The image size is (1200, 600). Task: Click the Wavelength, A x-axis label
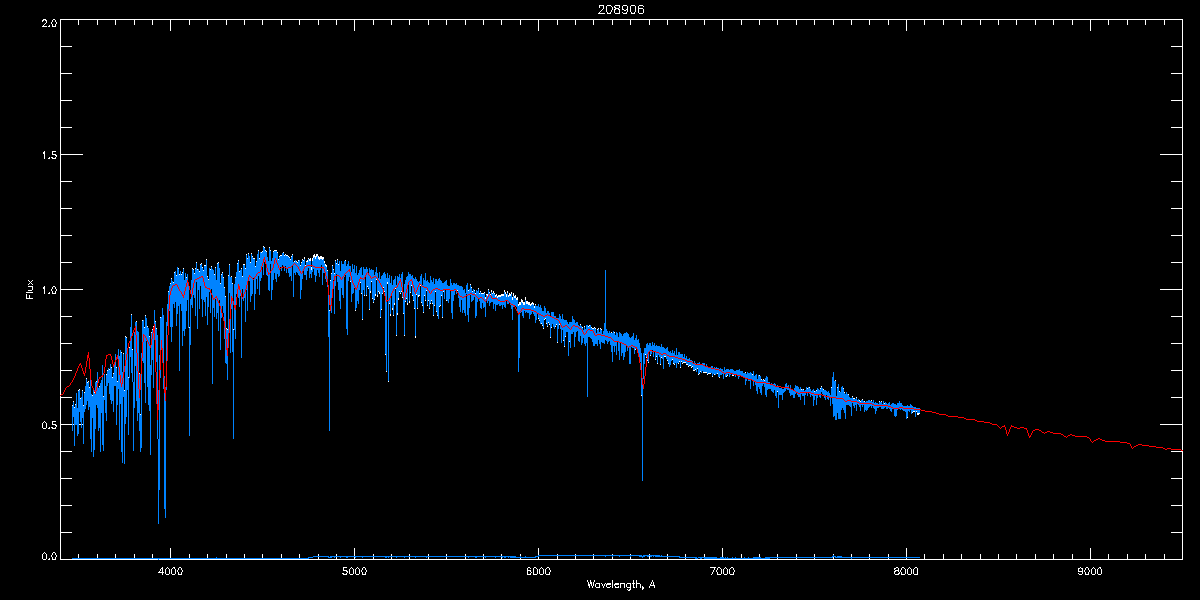[621, 584]
